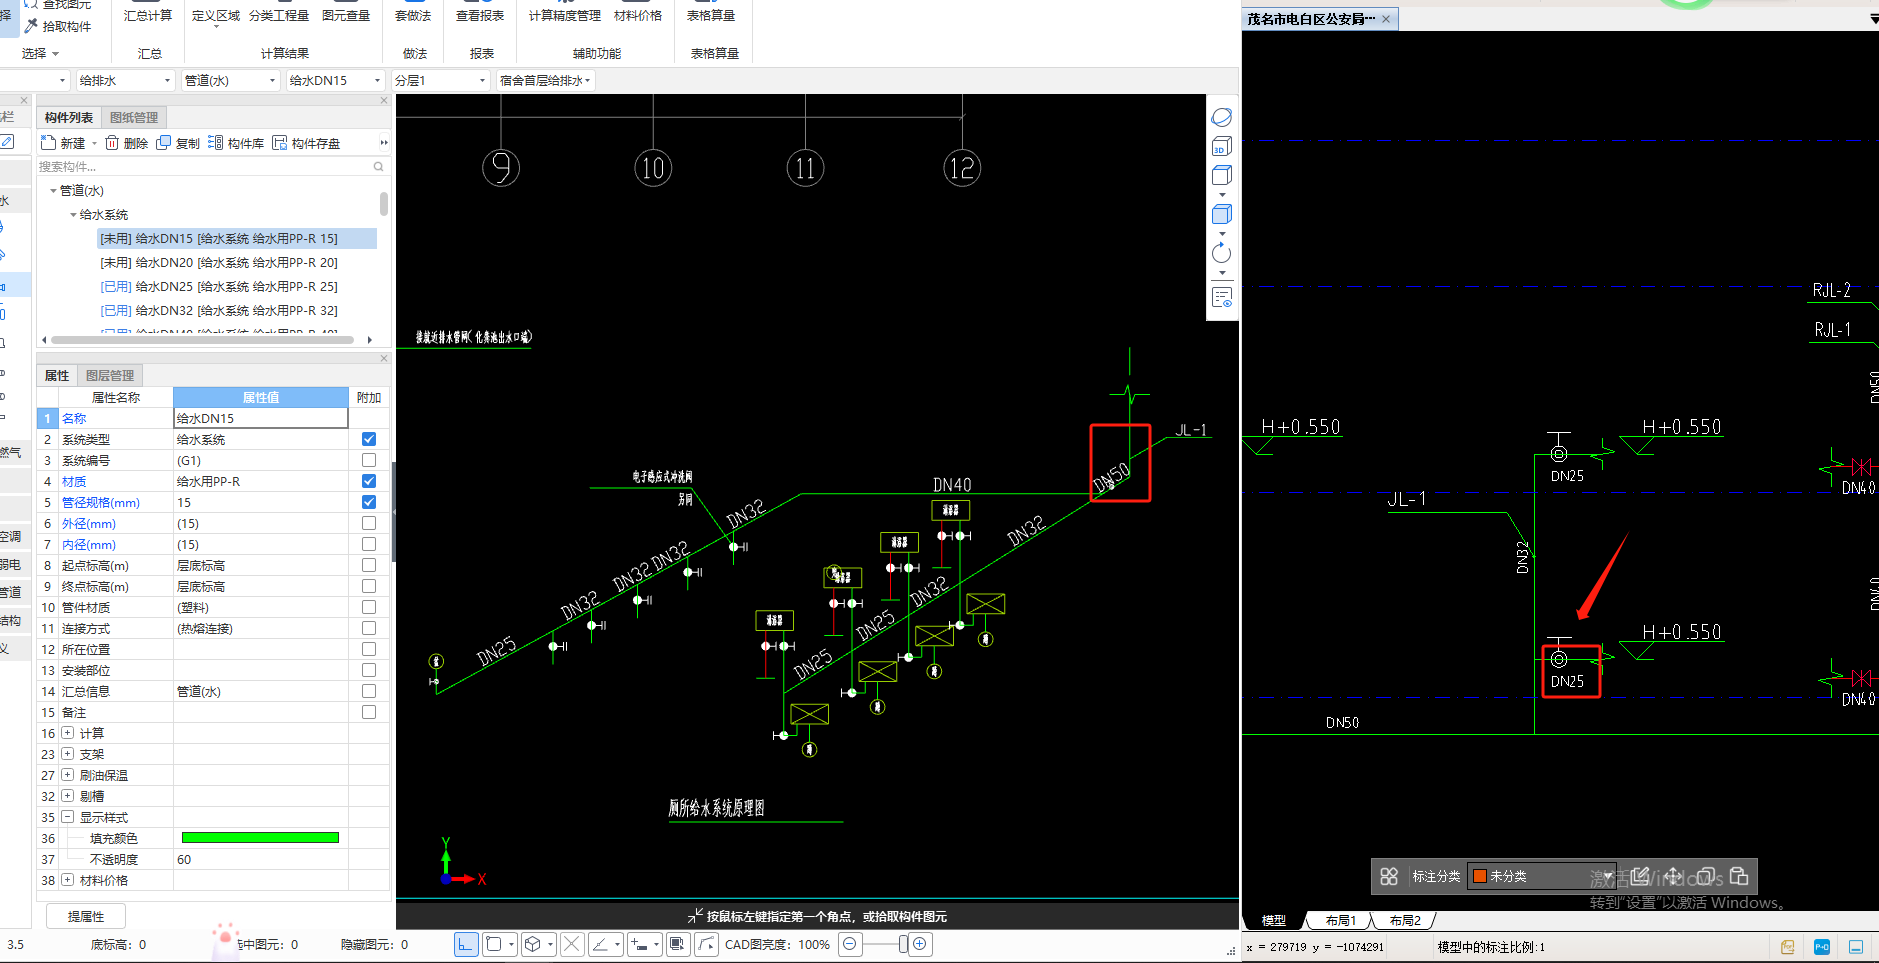Expand the 计算 property group
This screenshot has width=1879, height=963.
[67, 733]
